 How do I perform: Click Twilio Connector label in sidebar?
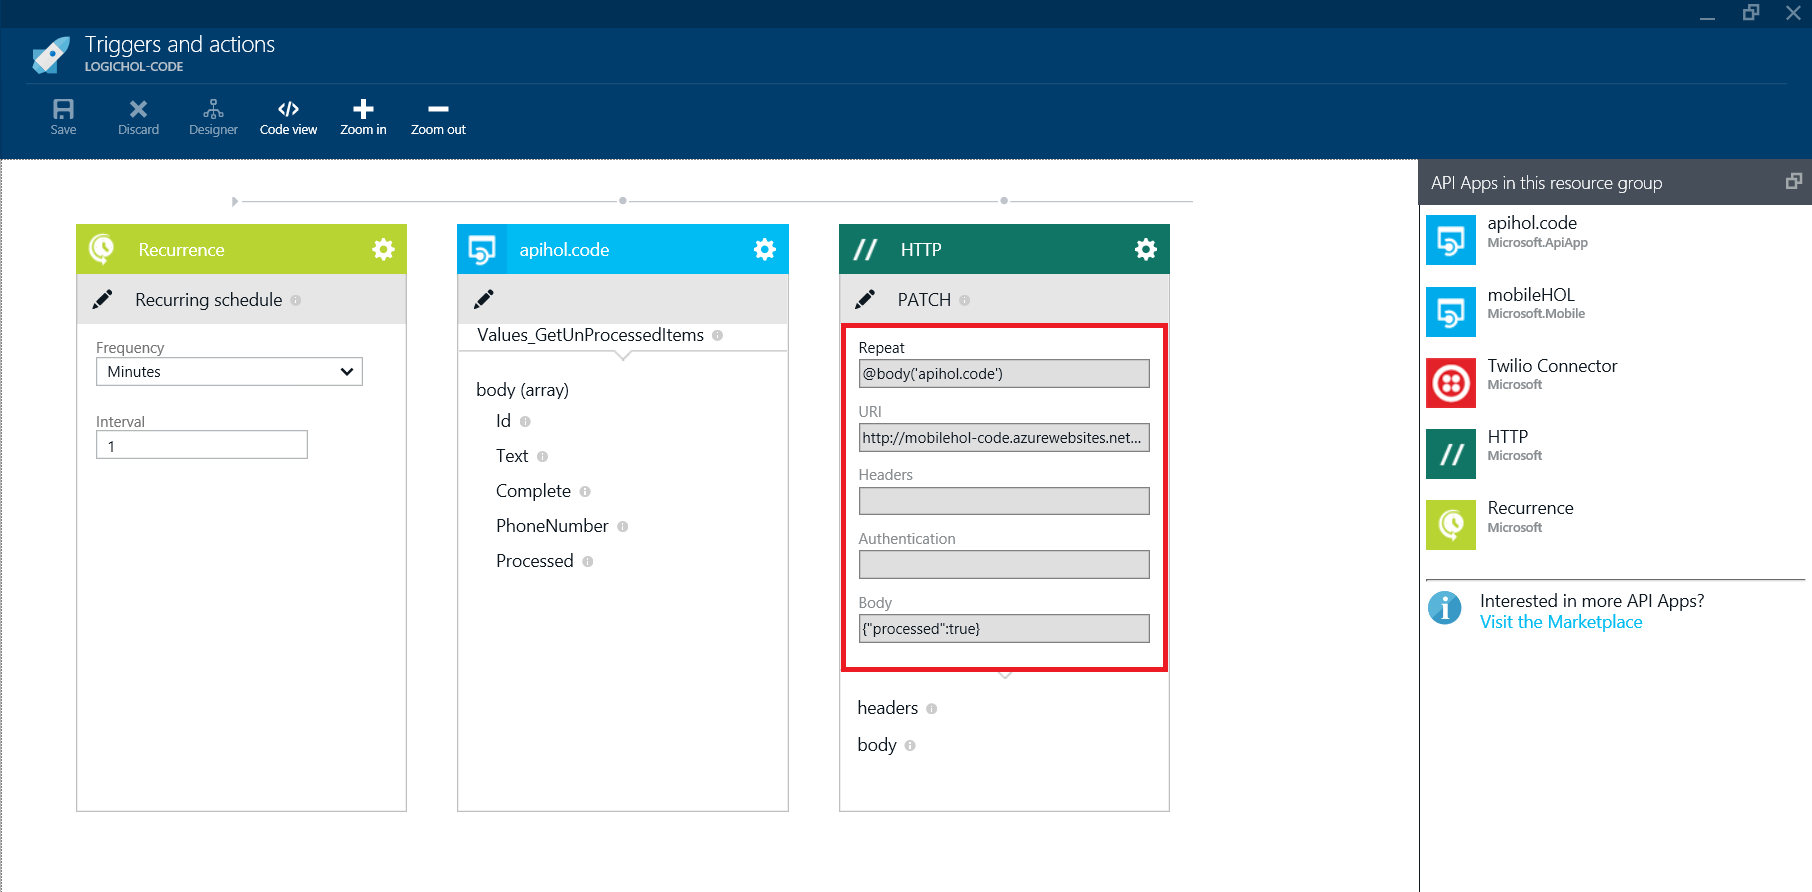[1552, 366]
